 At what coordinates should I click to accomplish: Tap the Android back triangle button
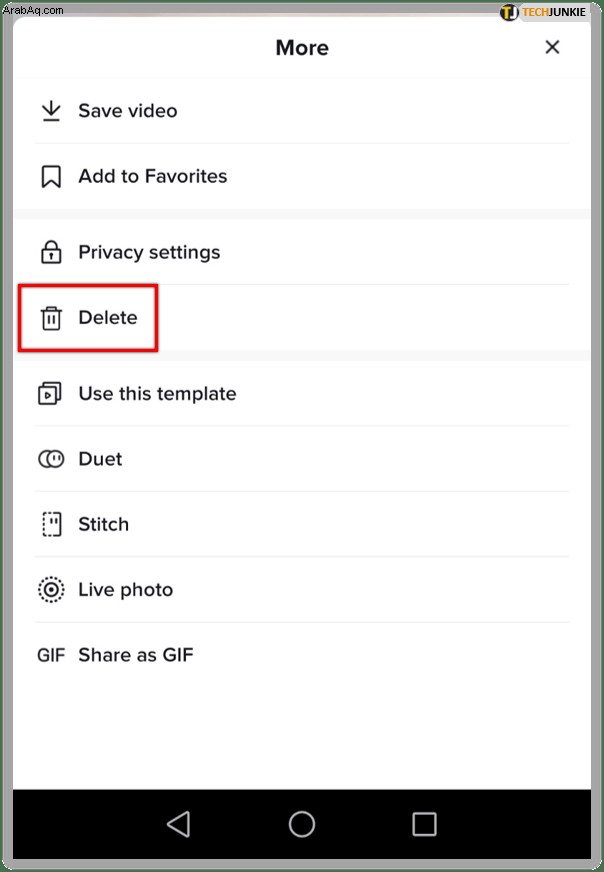(x=179, y=824)
